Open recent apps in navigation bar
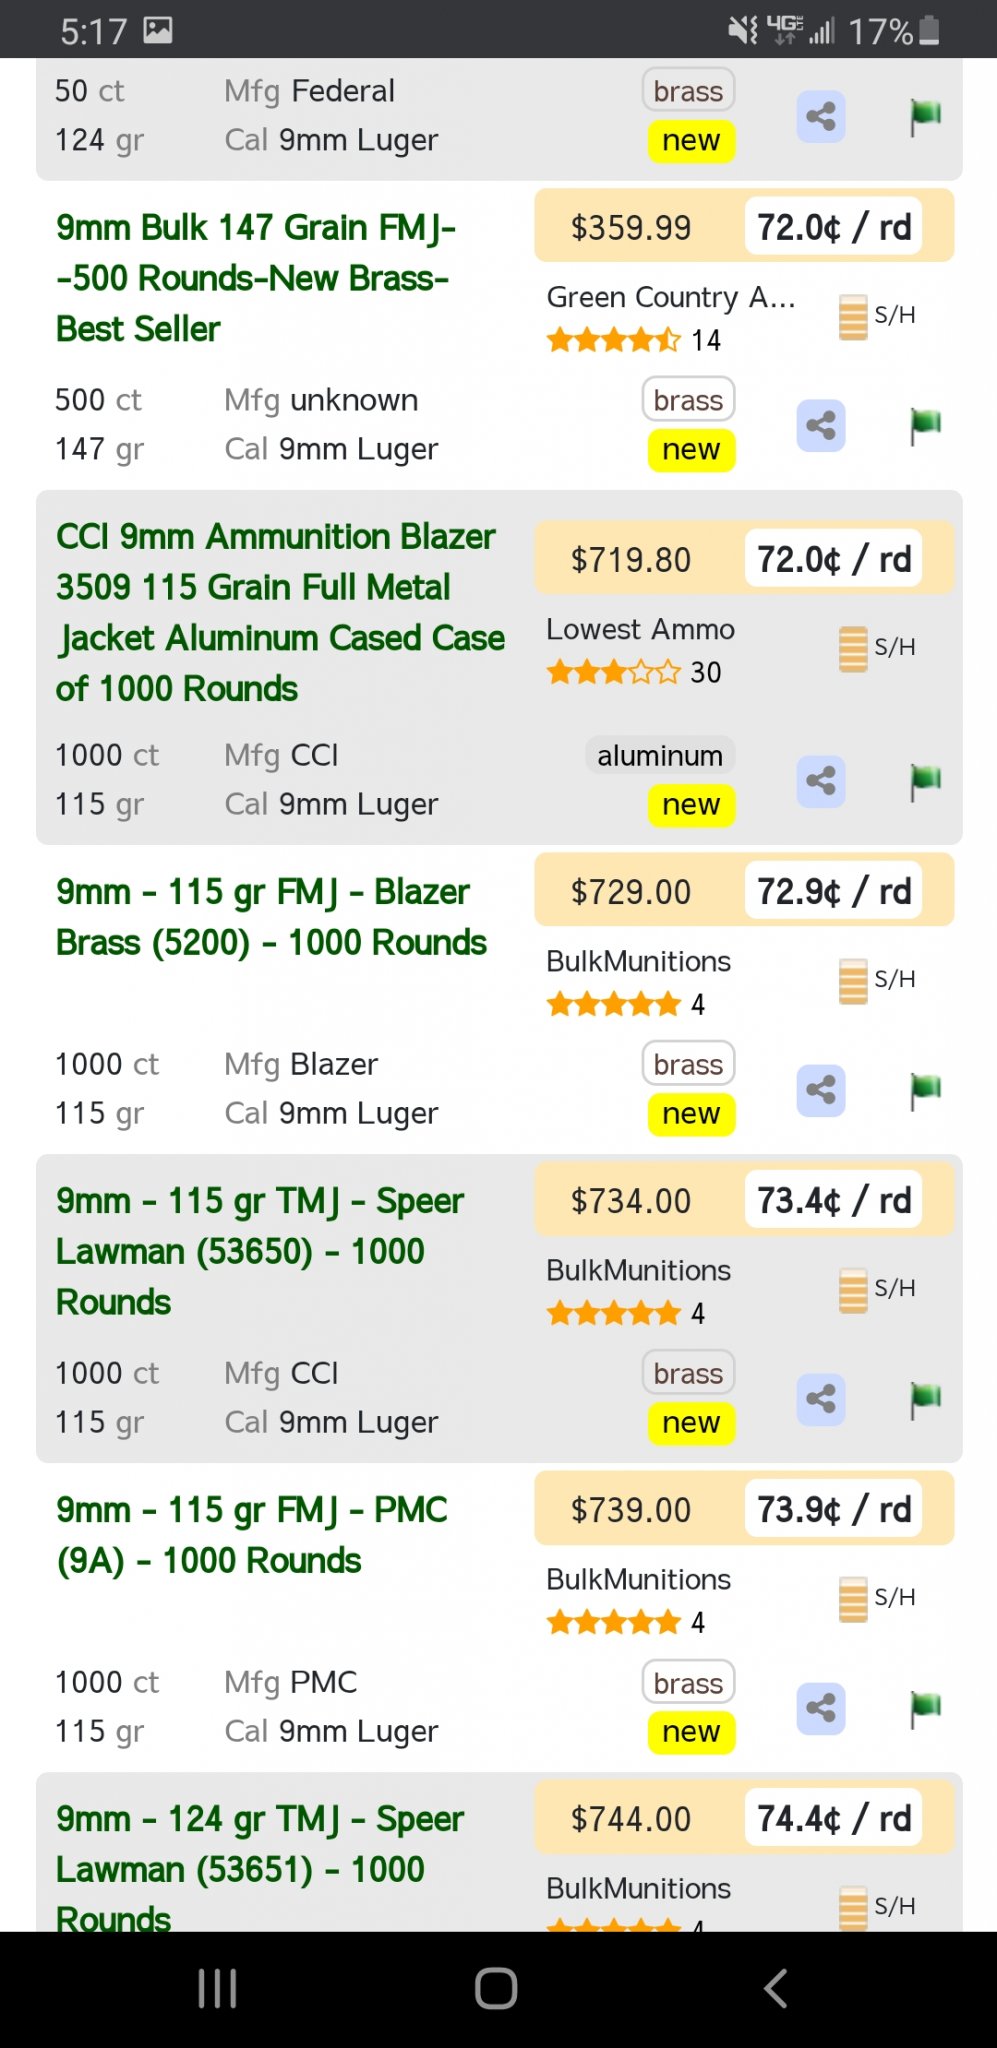This screenshot has height=2048, width=997. tap(217, 1988)
